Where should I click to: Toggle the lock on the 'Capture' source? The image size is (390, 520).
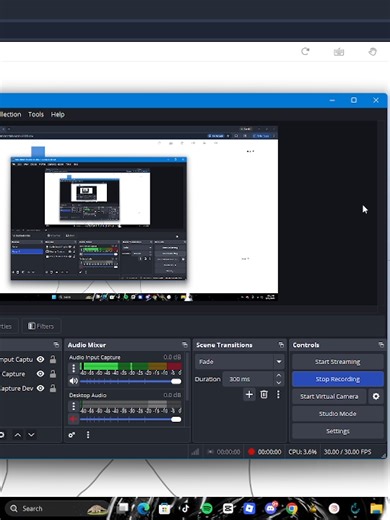click(x=53, y=374)
